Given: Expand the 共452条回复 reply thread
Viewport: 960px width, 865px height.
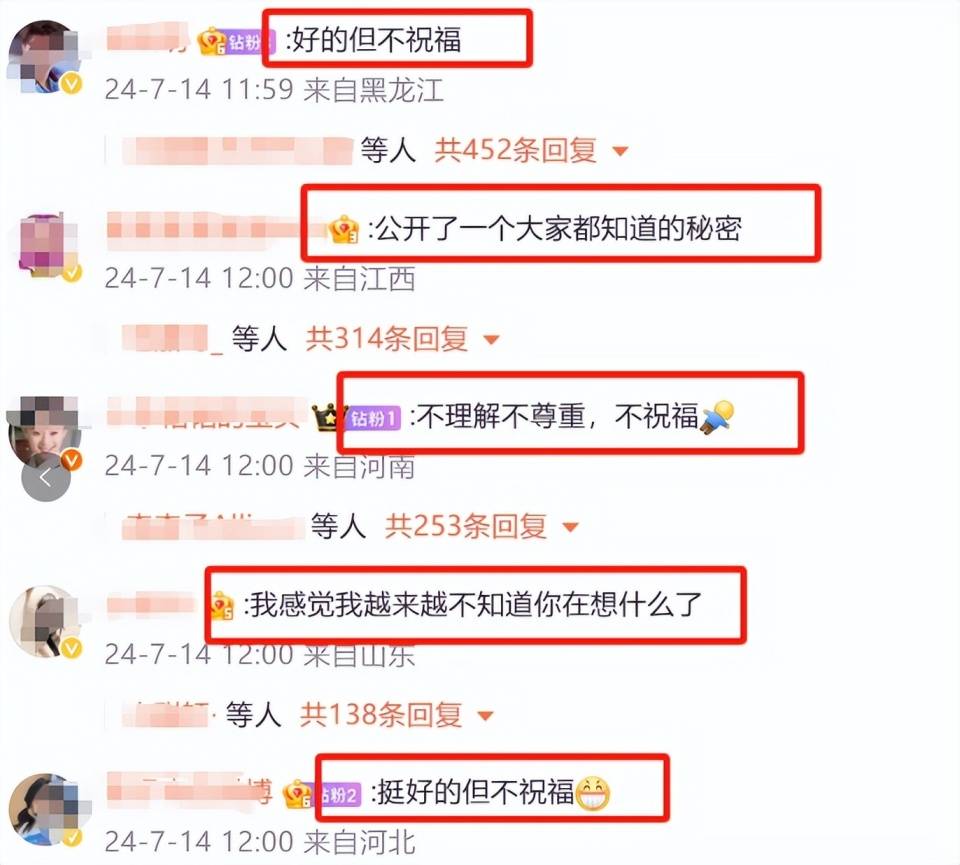Looking at the screenshot, I should pos(531,150).
